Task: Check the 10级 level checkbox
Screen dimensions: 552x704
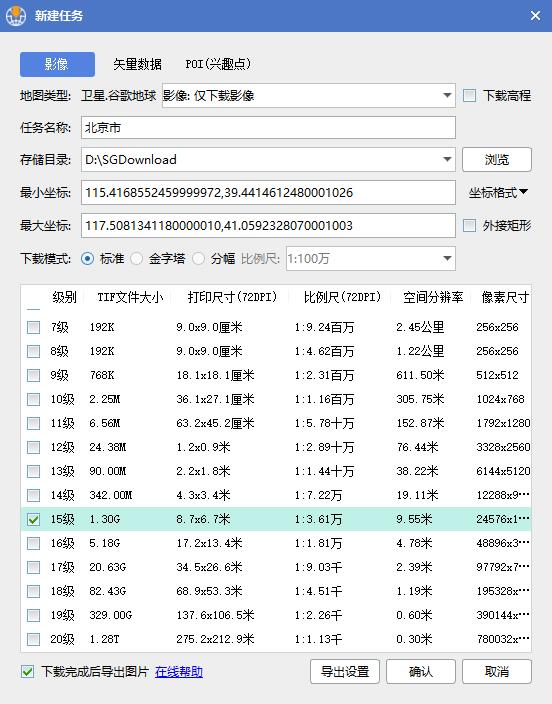Action: coord(34,399)
